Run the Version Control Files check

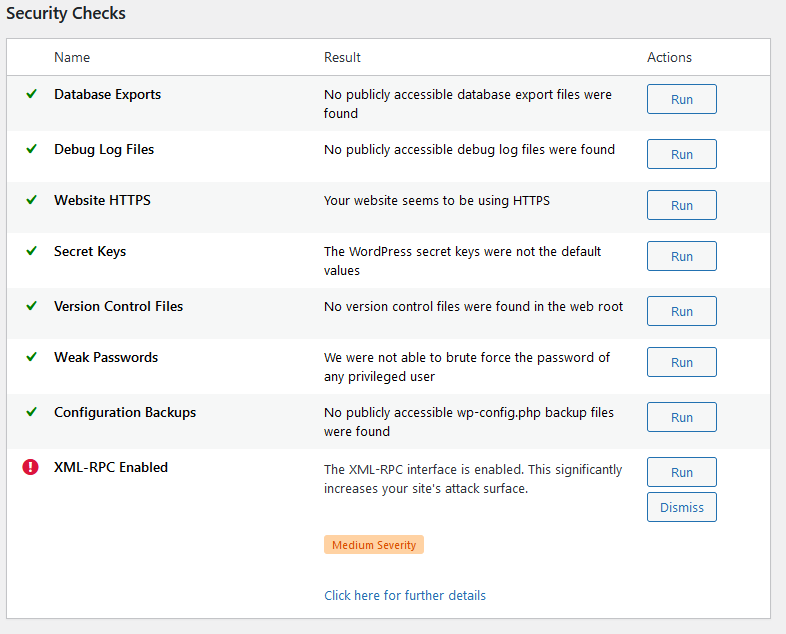tap(681, 312)
